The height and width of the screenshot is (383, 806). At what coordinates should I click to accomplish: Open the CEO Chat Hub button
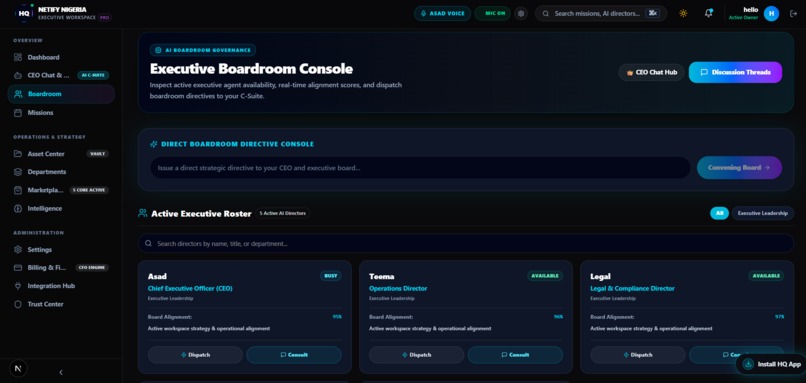tap(651, 72)
